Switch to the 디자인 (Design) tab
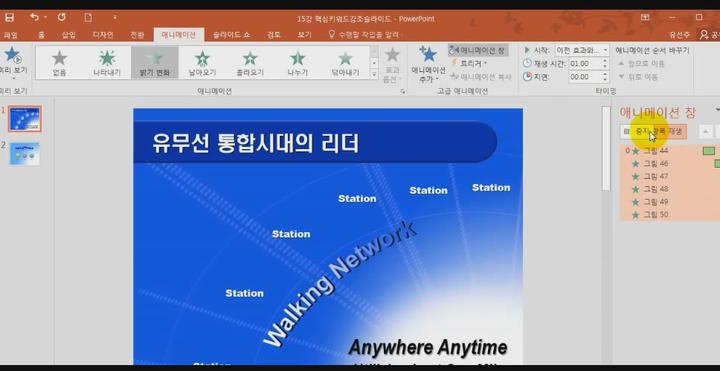The height and width of the screenshot is (371, 720). pos(103,34)
